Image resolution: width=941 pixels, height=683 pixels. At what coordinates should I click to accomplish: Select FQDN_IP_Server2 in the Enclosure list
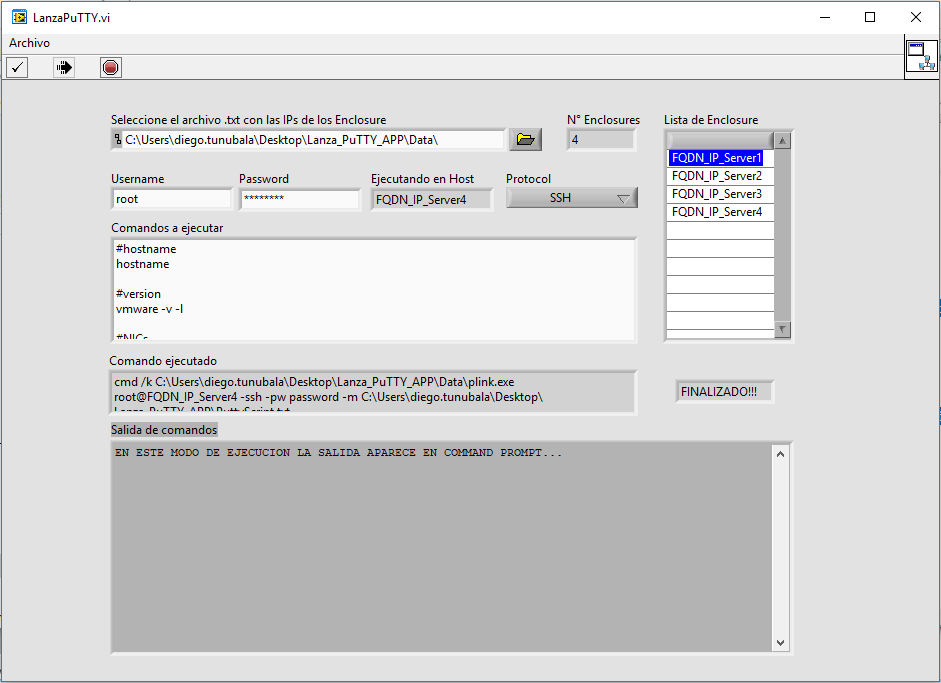[716, 176]
